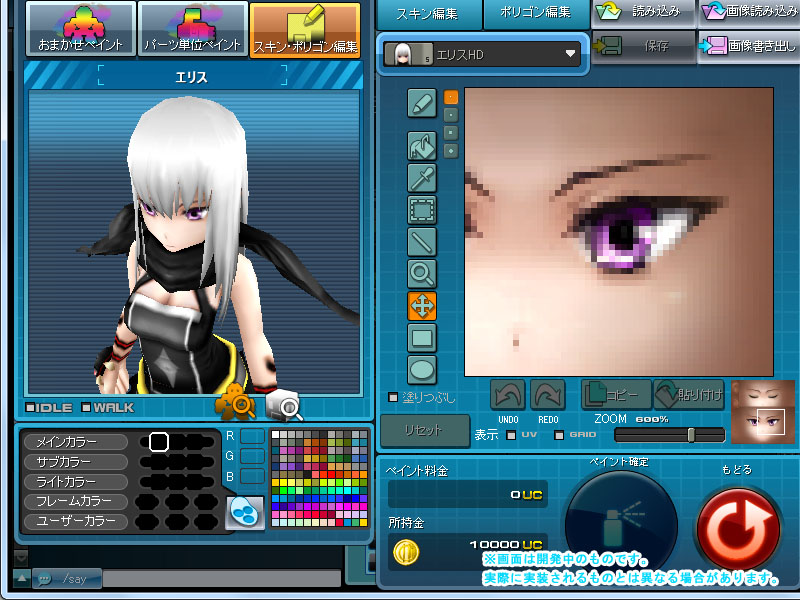The image size is (800, 600).
Task: Switch to the ポリゴン編集 tab
Action: point(536,14)
